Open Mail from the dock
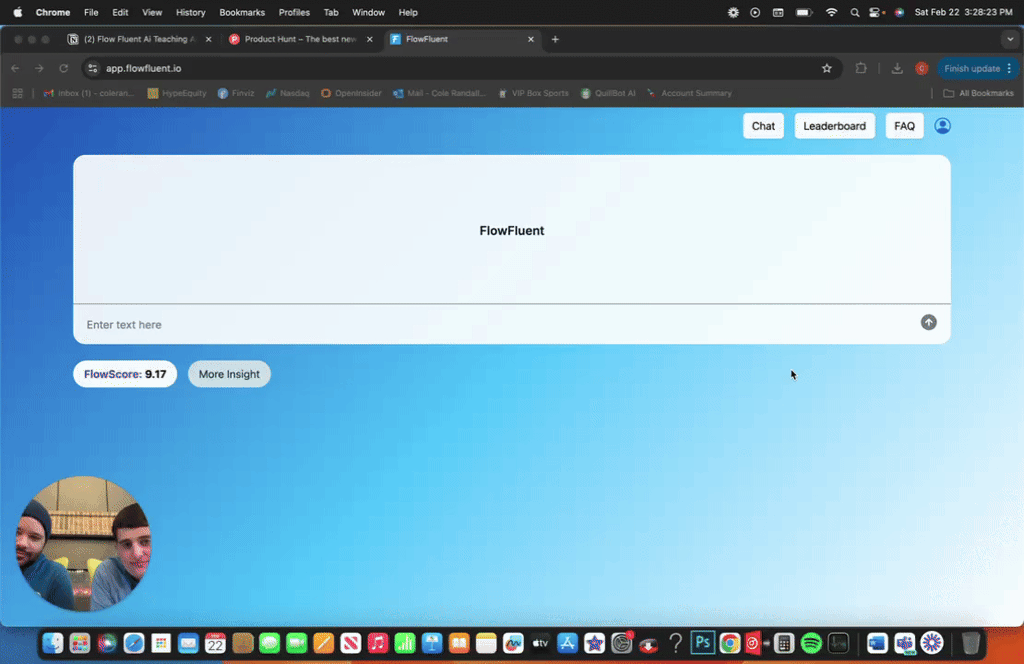 [x=188, y=644]
